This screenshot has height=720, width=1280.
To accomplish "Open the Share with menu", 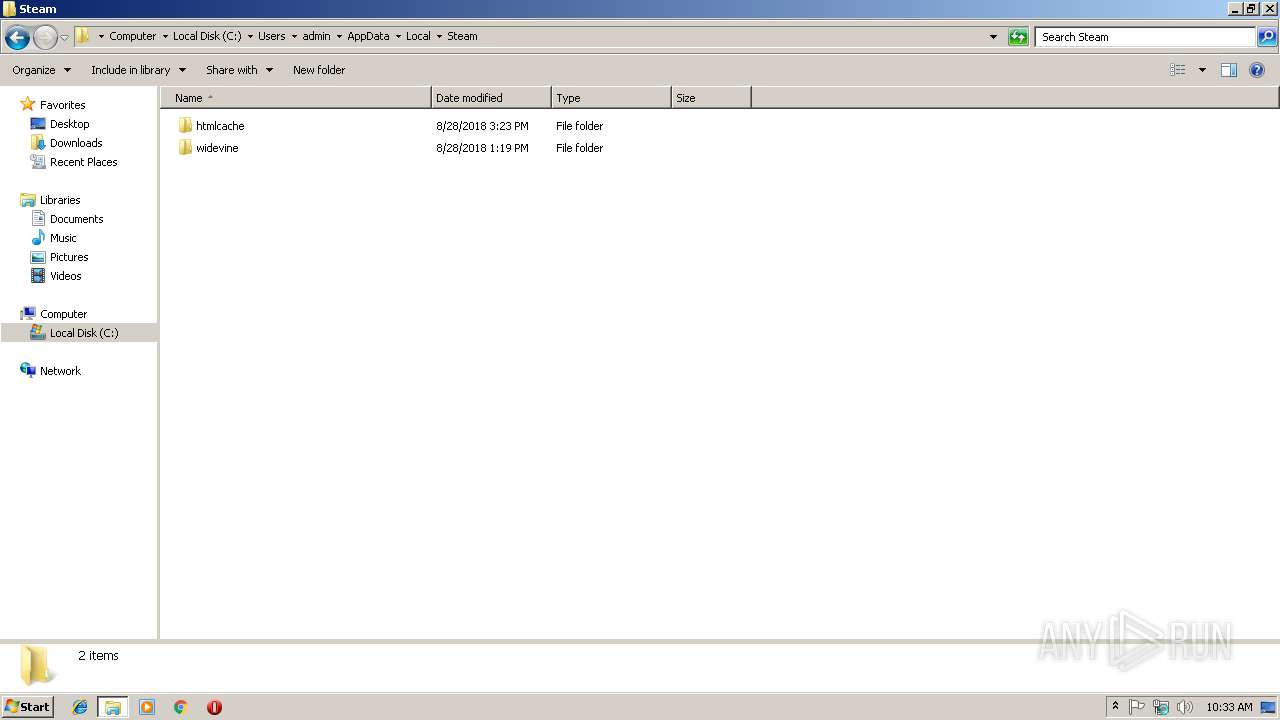I will (239, 70).
